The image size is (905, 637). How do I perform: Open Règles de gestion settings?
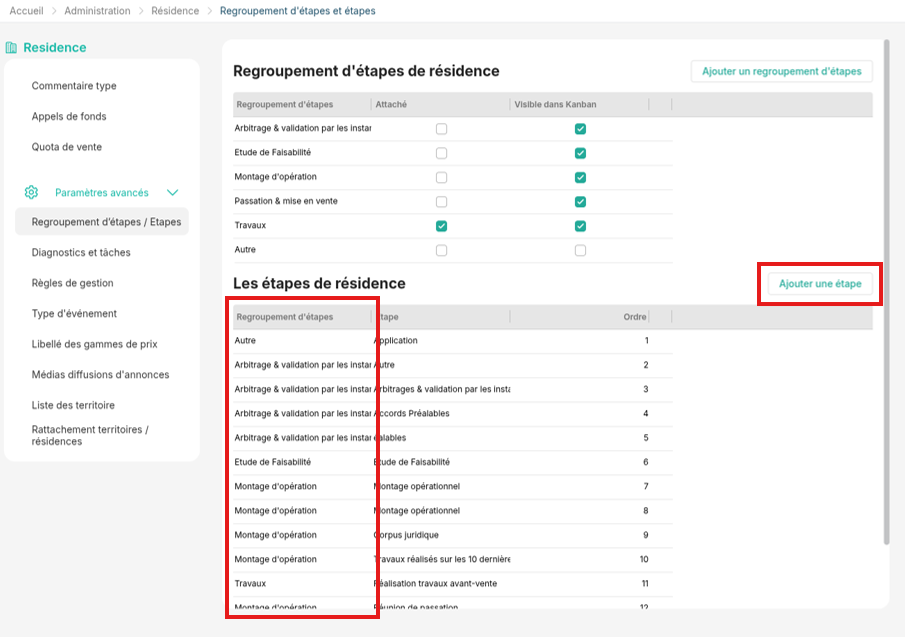click(72, 283)
